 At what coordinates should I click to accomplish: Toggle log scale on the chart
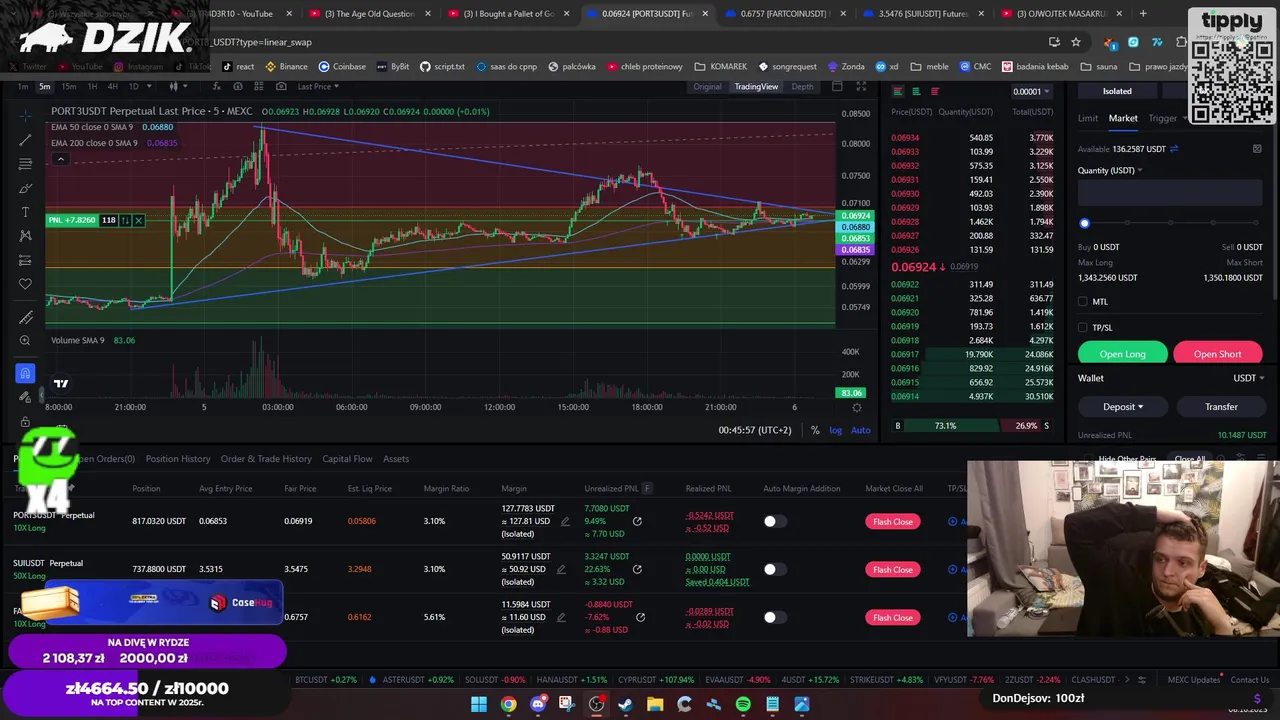coord(835,430)
